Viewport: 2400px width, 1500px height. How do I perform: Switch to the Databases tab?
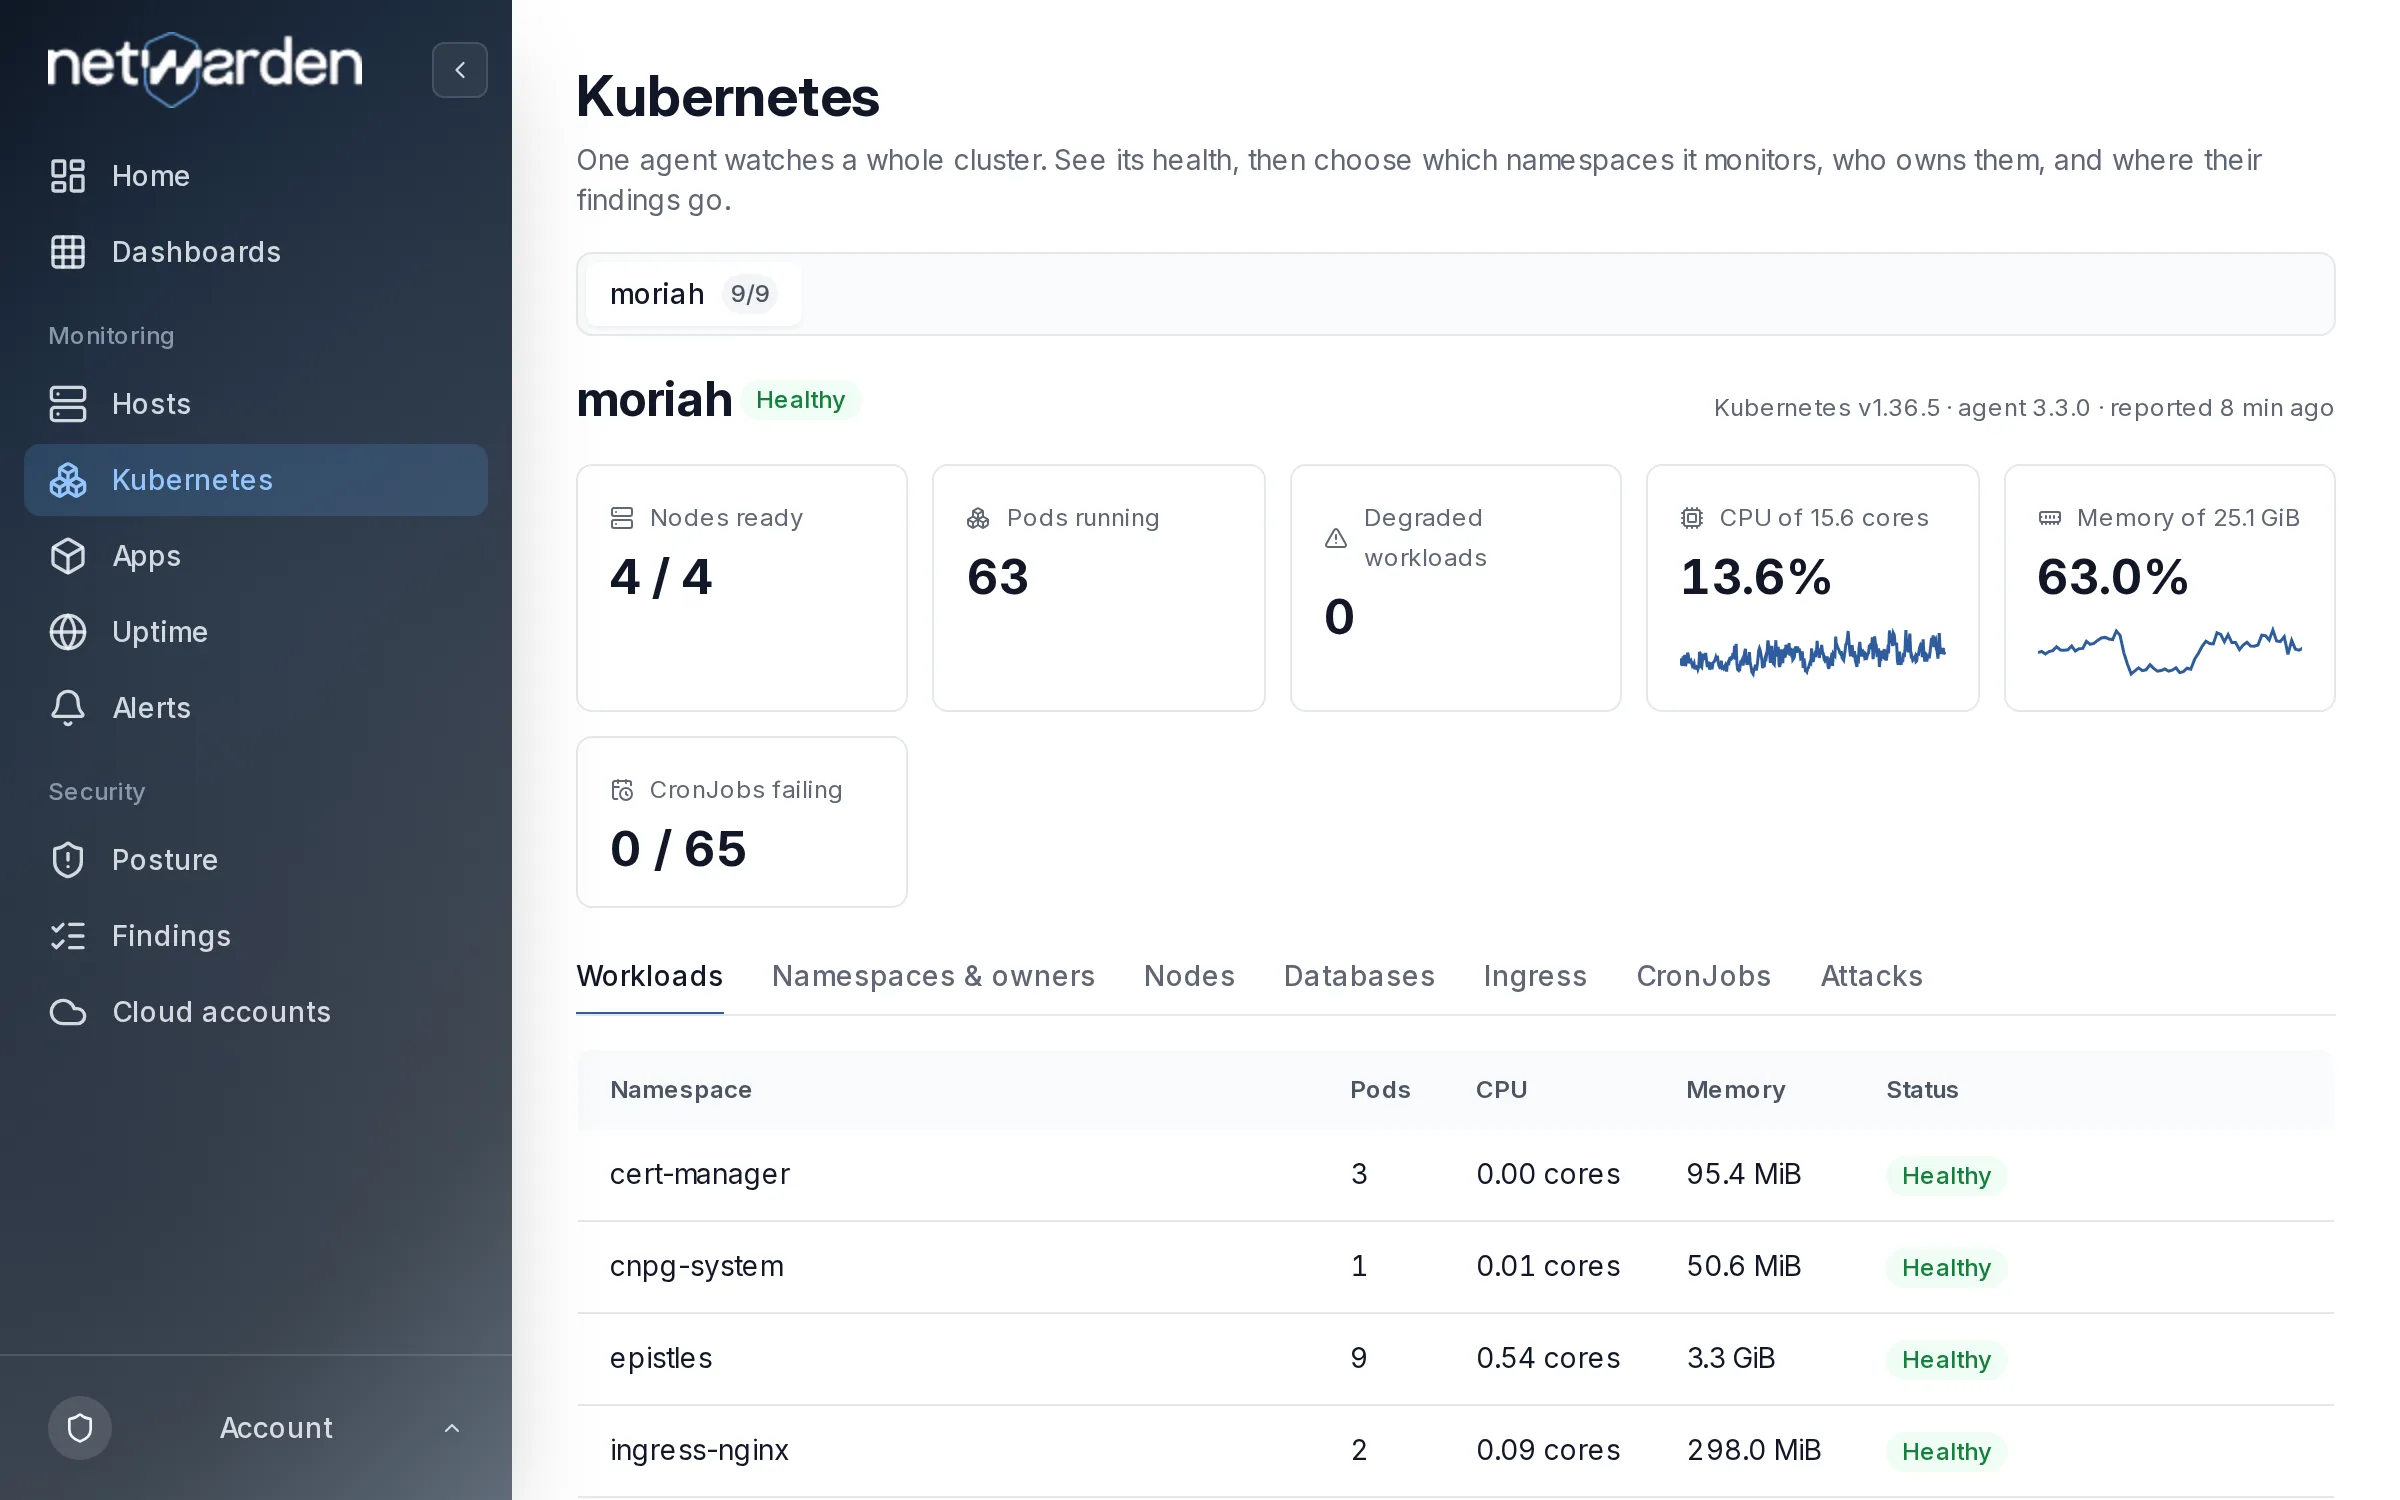point(1360,976)
